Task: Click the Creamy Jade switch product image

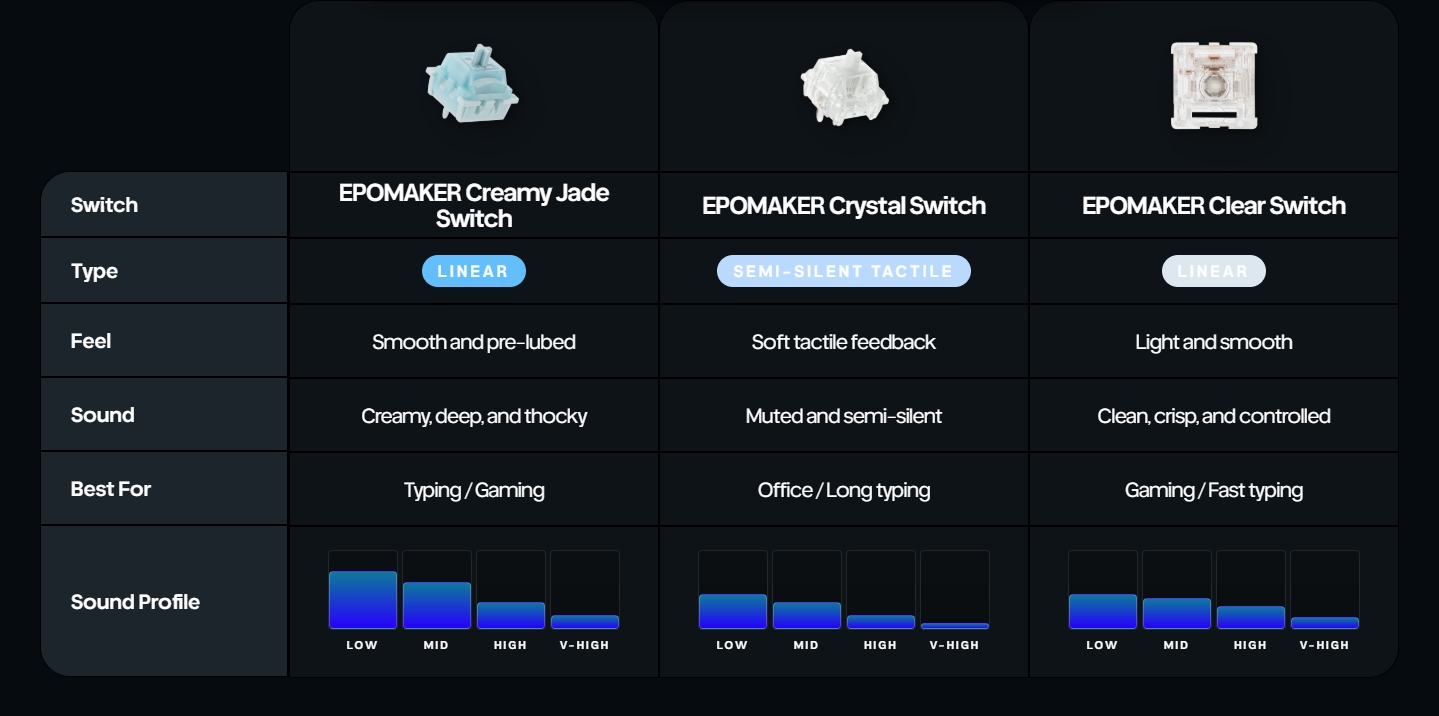Action: point(473,85)
